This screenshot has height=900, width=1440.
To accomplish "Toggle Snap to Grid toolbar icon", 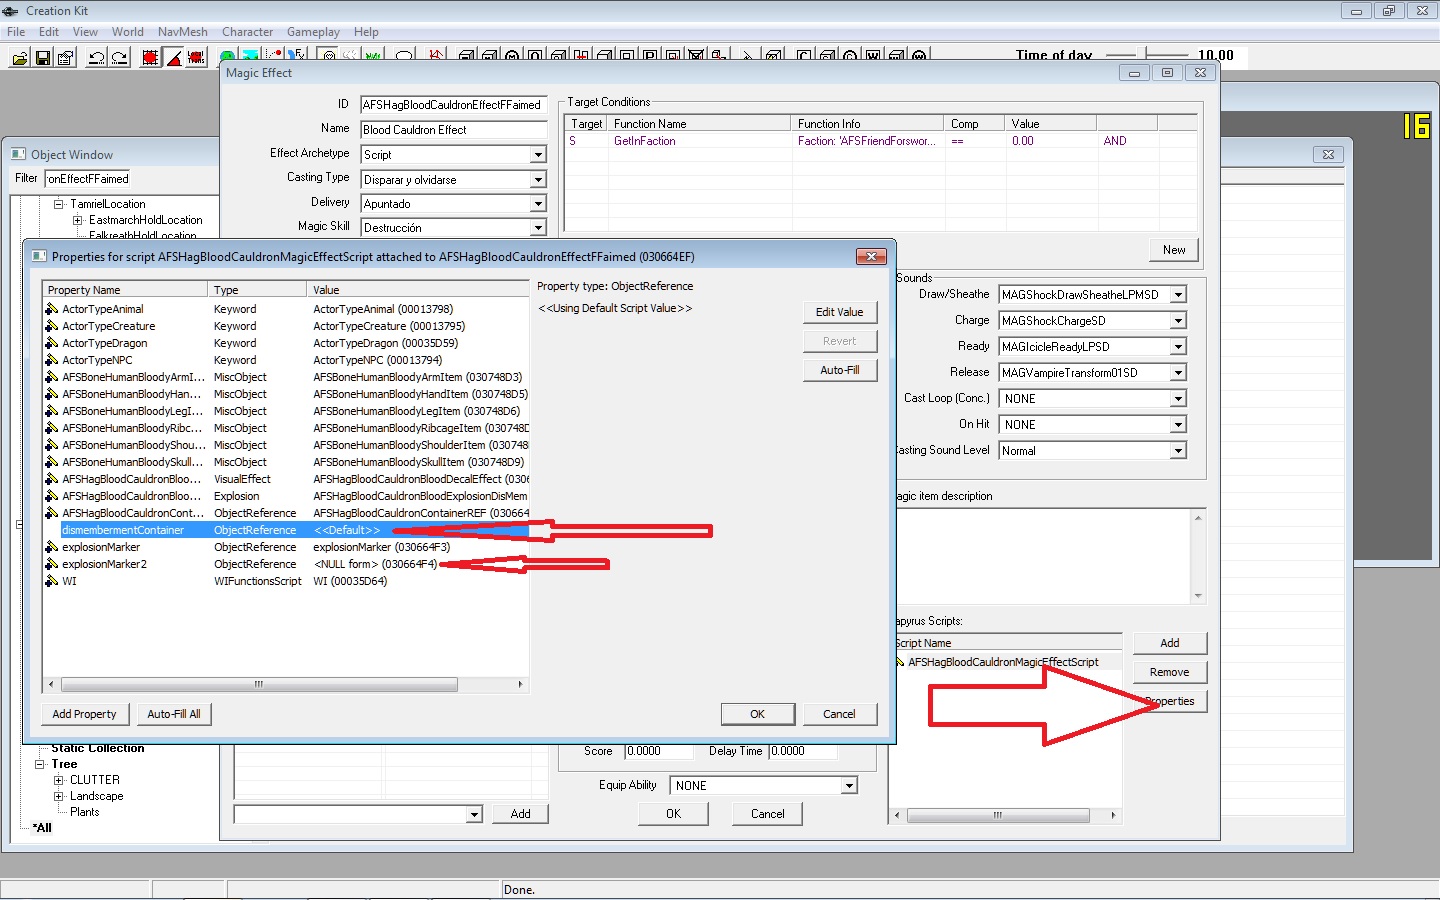I will 150,58.
